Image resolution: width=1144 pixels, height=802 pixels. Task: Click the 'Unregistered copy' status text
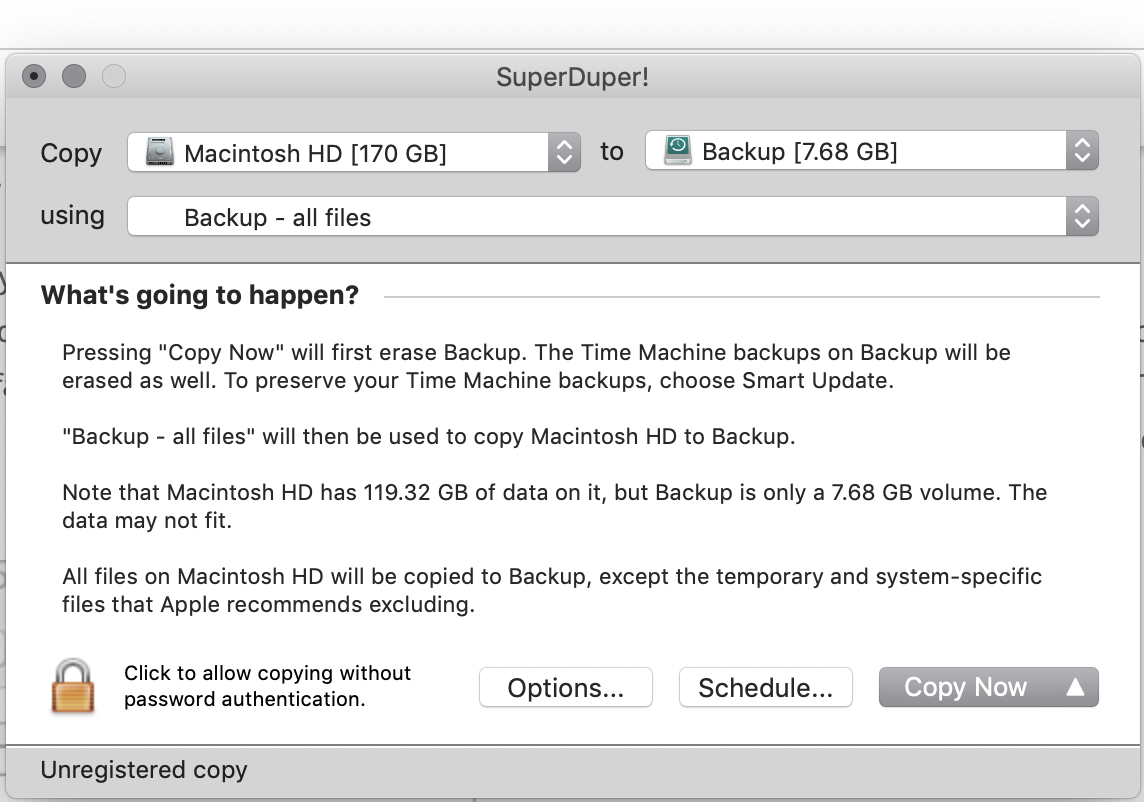[144, 770]
